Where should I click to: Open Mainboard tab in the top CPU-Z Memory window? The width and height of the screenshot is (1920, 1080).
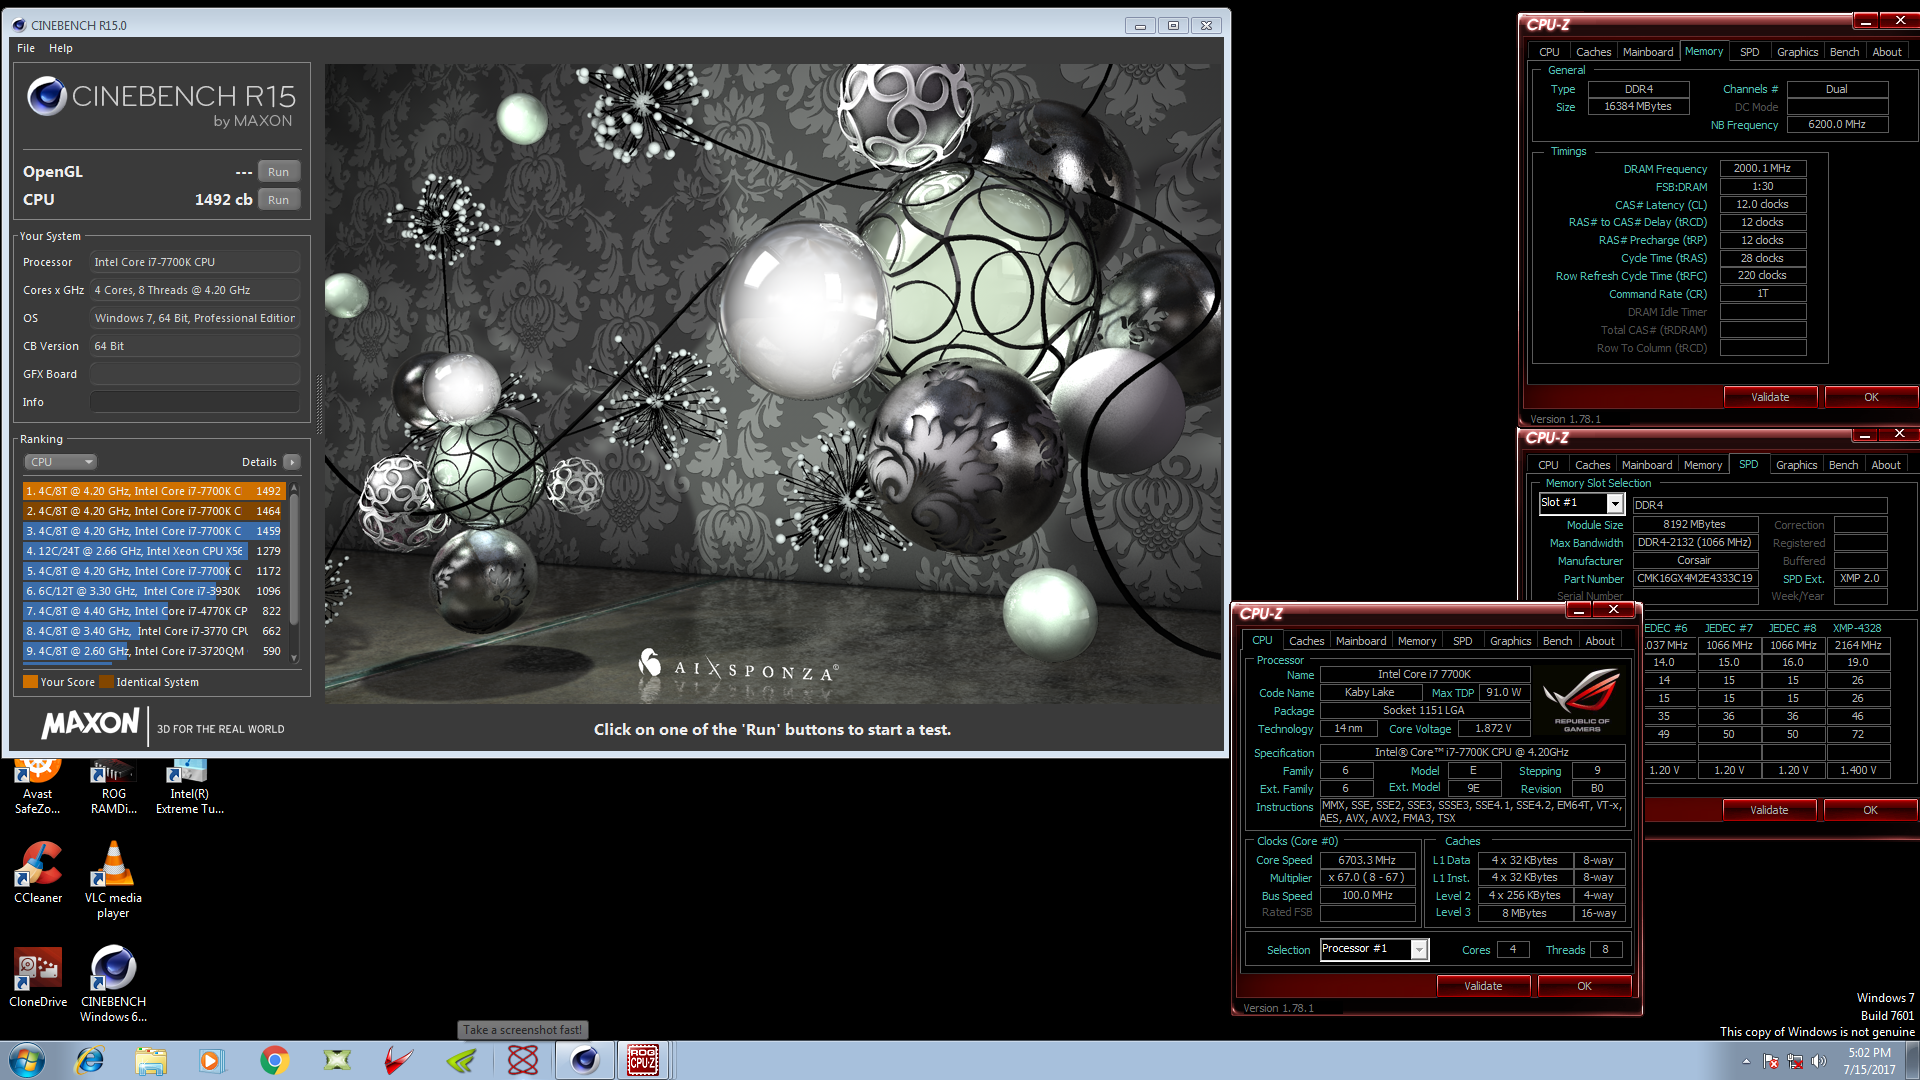pyautogui.click(x=1648, y=52)
